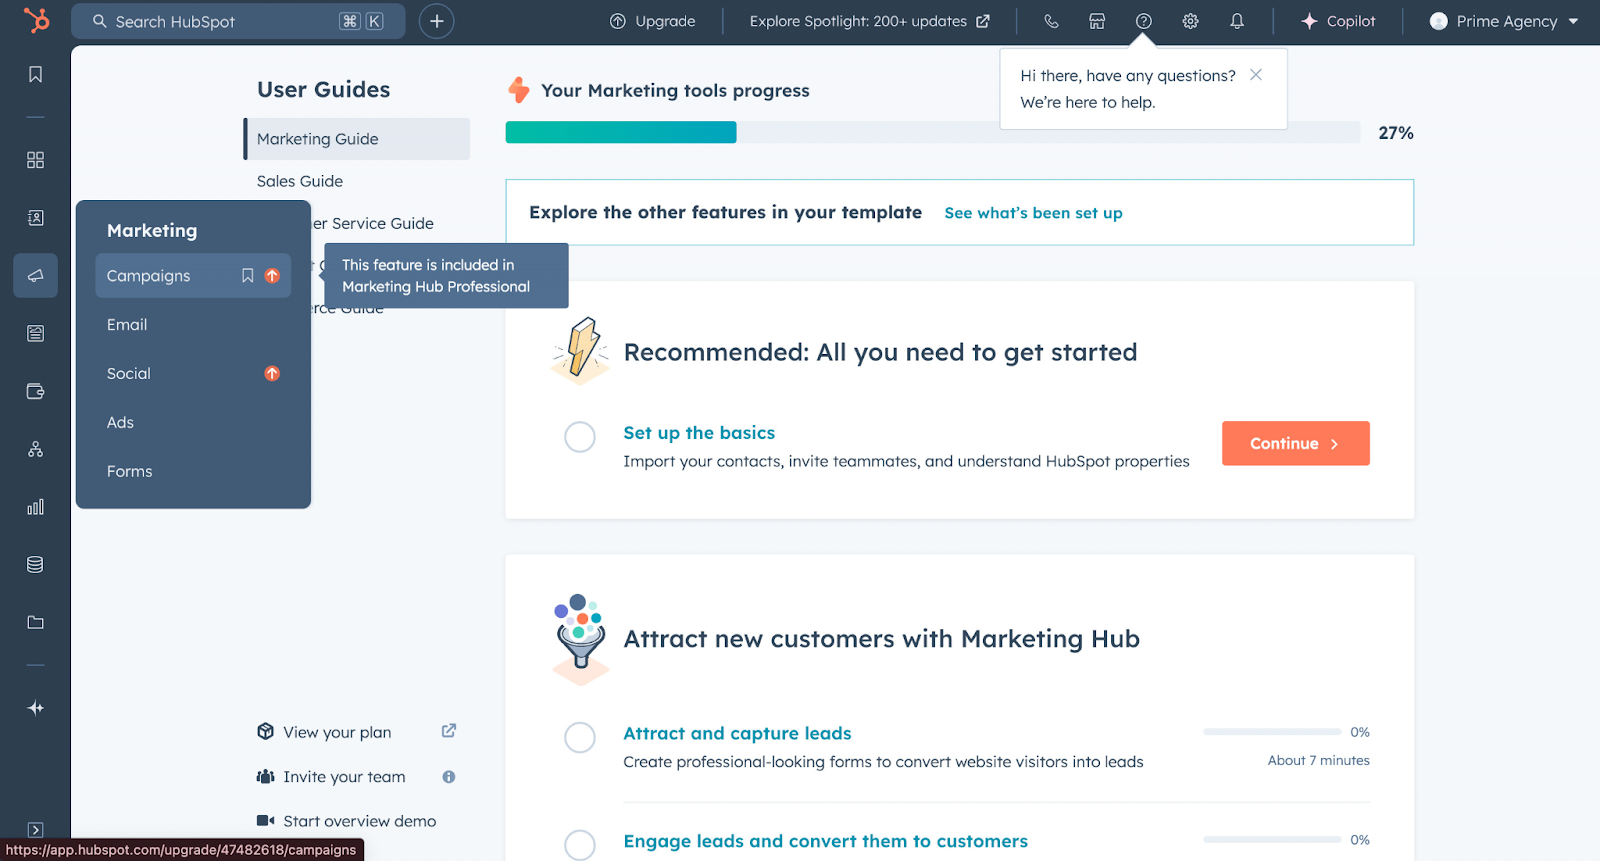Click the orange lightning progress icon
The image size is (1600, 861).
[x=519, y=90]
